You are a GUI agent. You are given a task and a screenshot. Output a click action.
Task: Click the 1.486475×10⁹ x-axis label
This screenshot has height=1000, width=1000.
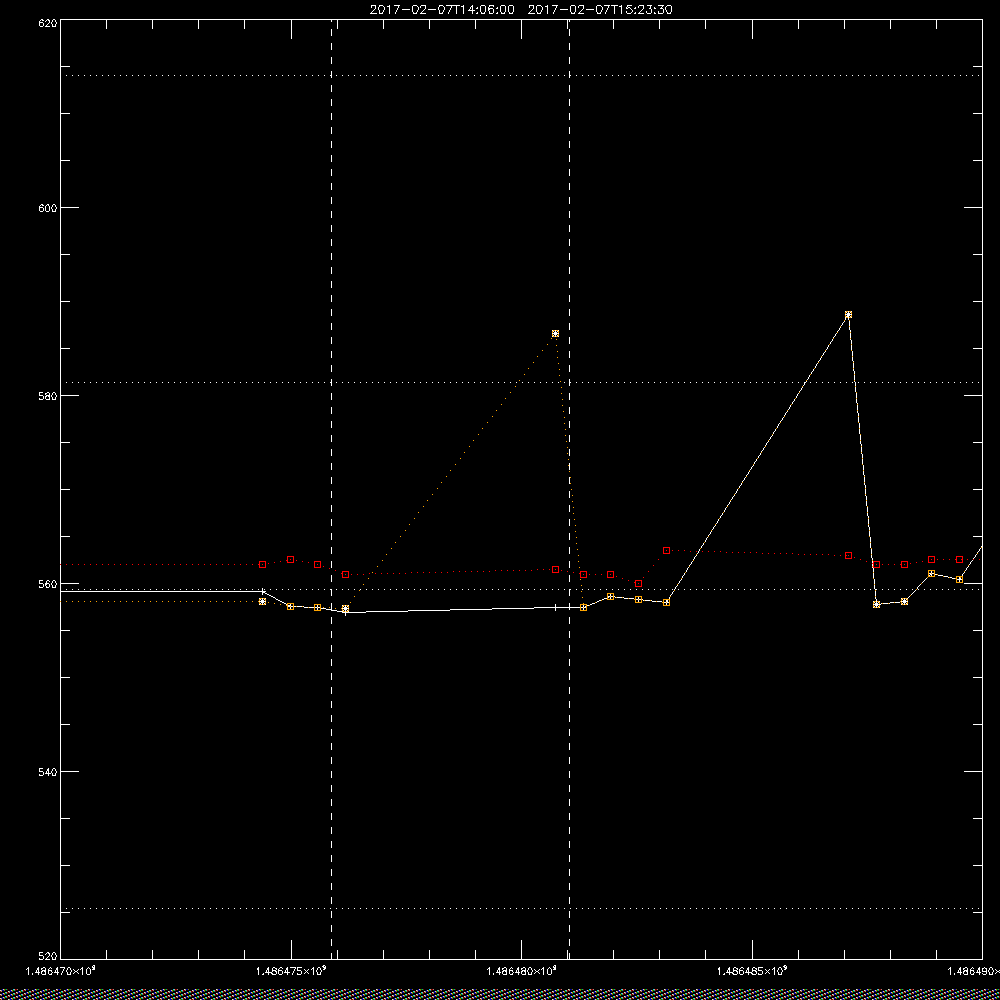click(291, 971)
